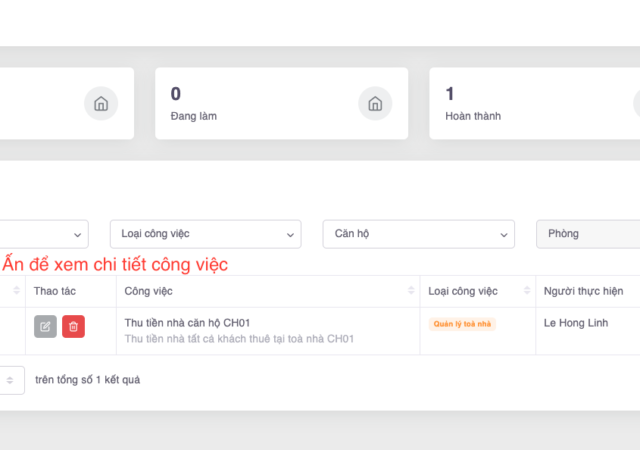
Task: Click the home icon in the leftmost summary card
Action: click(100, 103)
